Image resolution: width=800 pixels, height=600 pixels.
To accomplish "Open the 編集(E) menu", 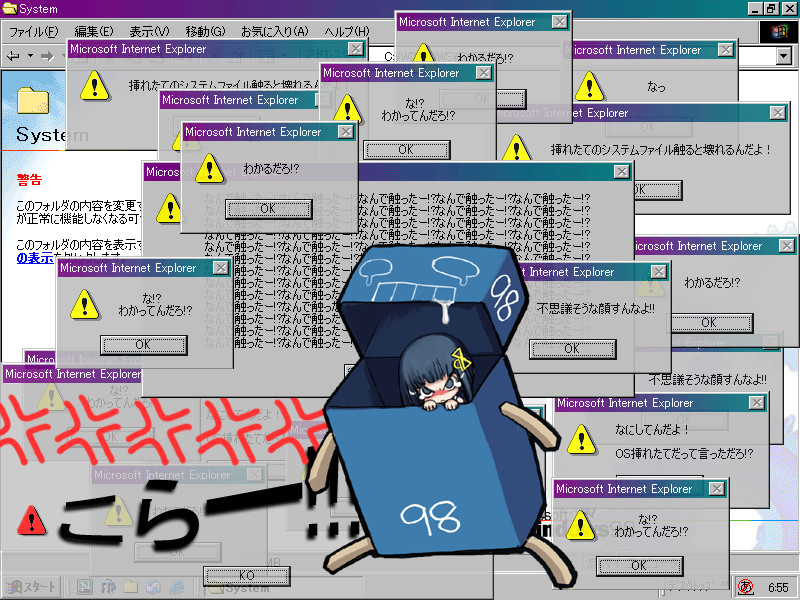I will pos(93,32).
